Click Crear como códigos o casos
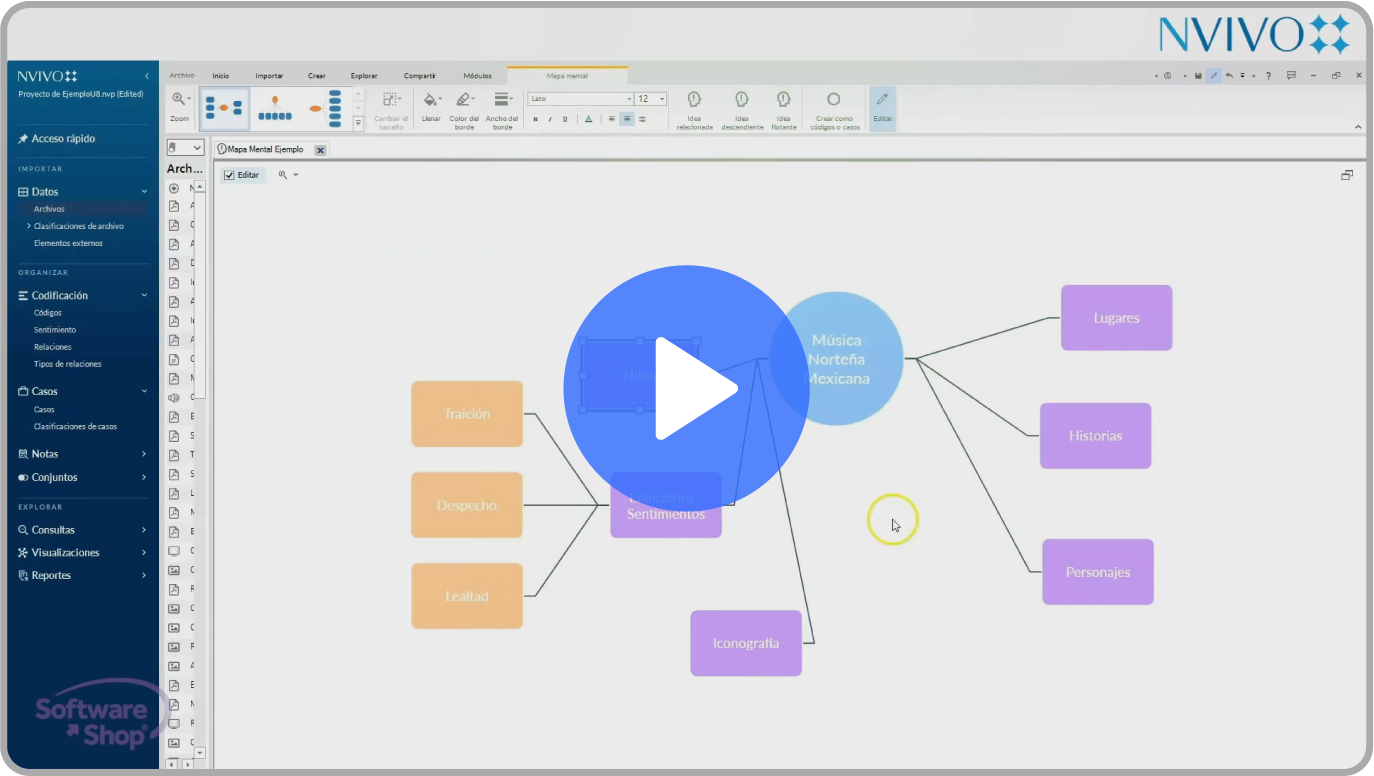The width and height of the screenshot is (1374, 776). (x=834, y=109)
